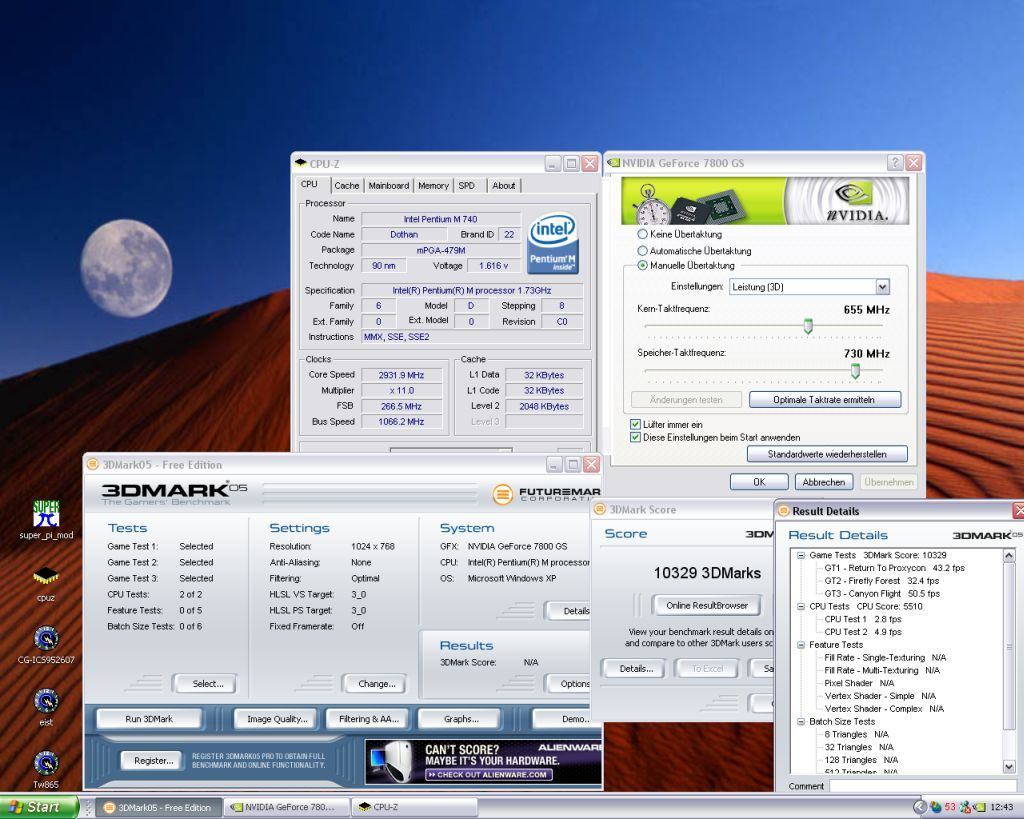Click Standardwerte wiederherstellen button
Screen dimensions: 1024x819
click(x=827, y=454)
